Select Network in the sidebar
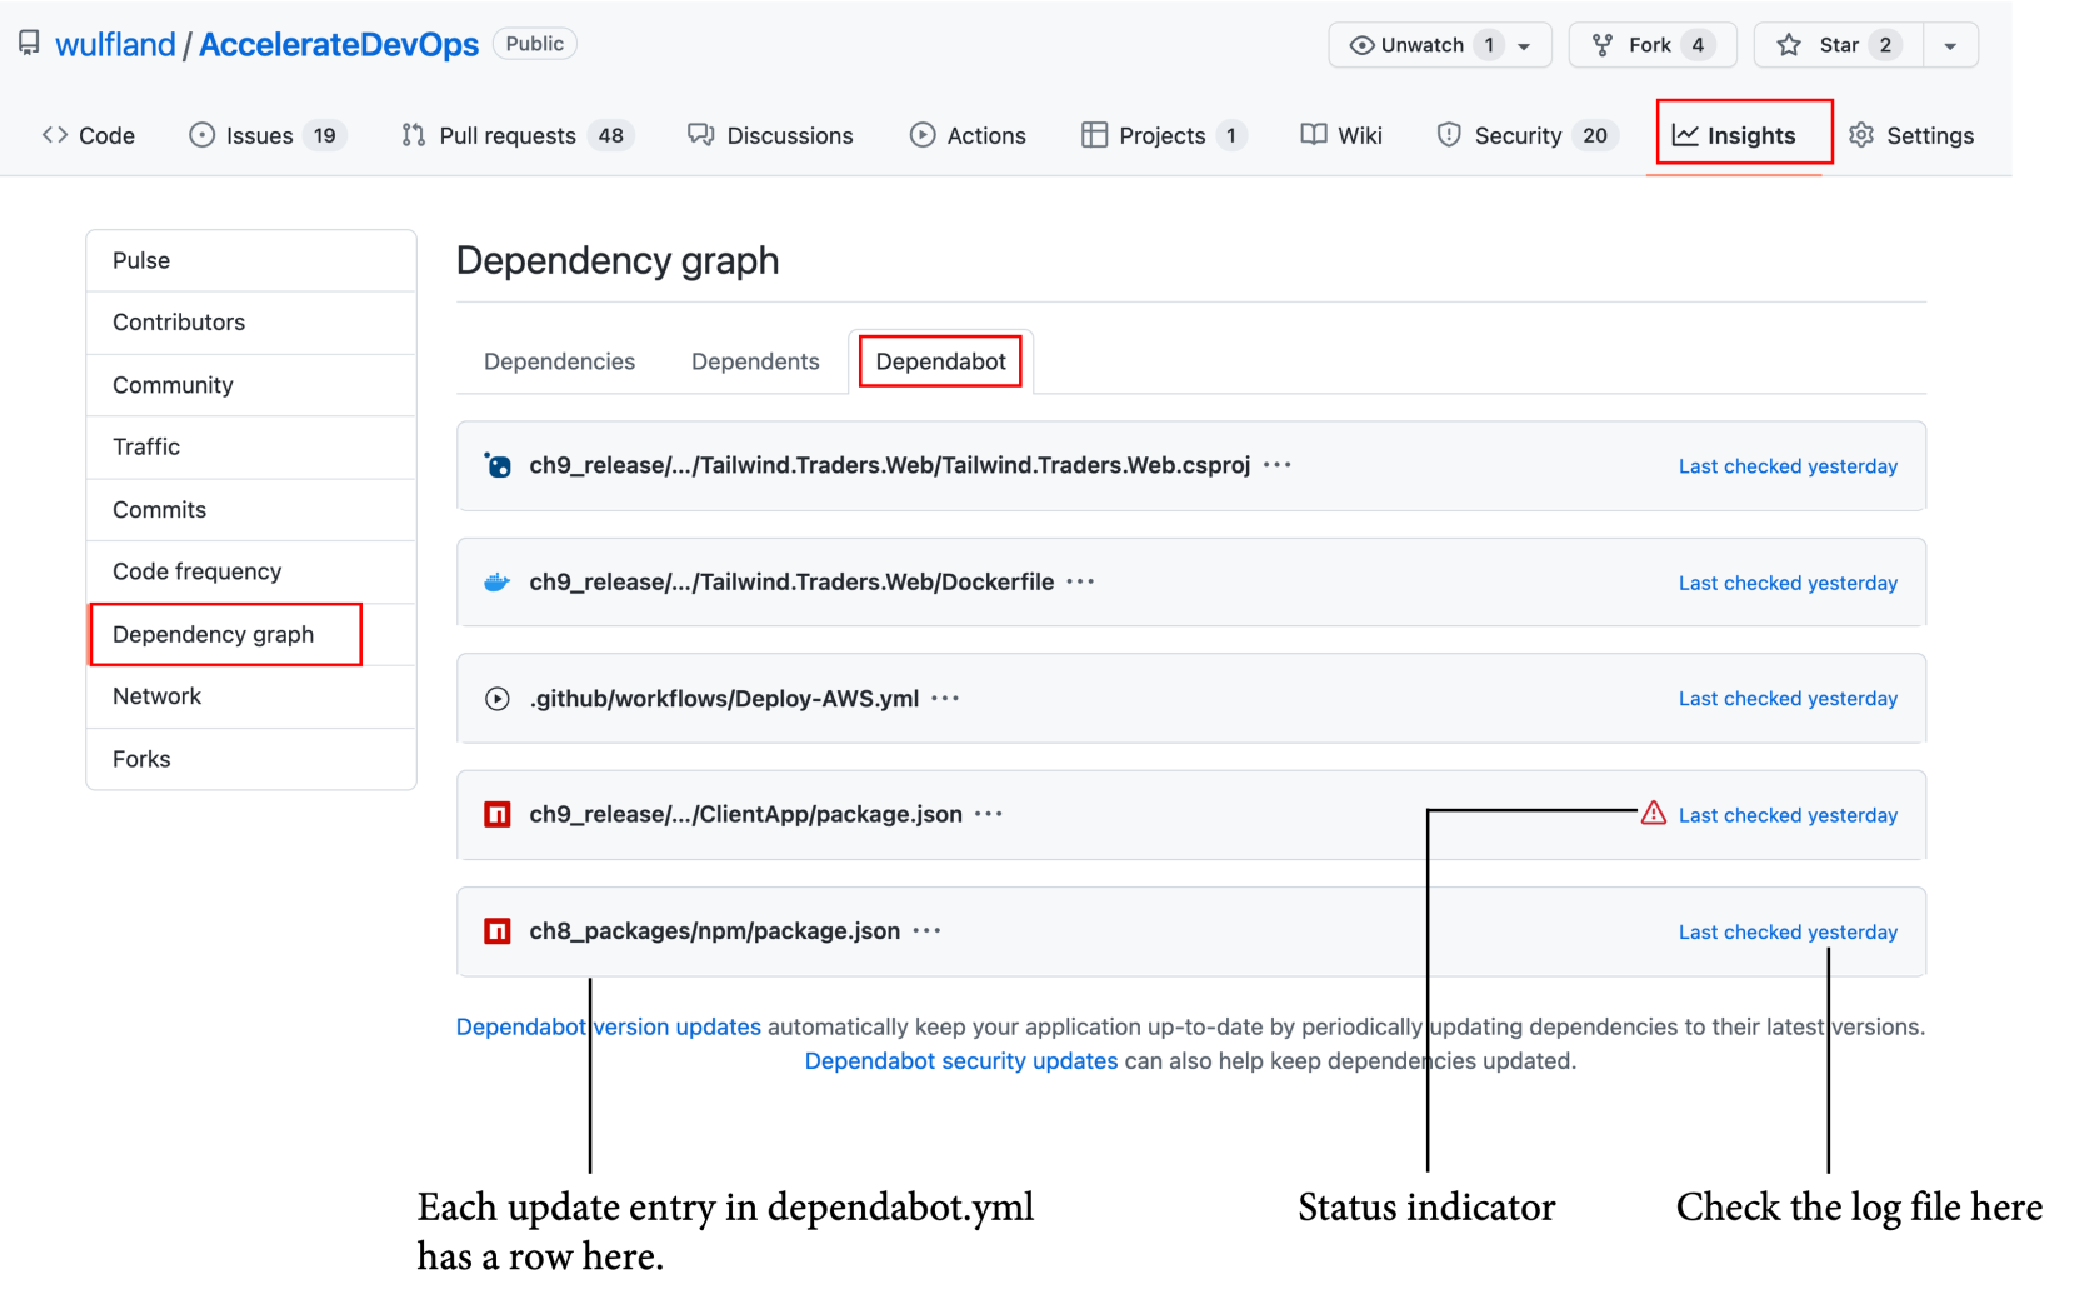 (x=251, y=696)
